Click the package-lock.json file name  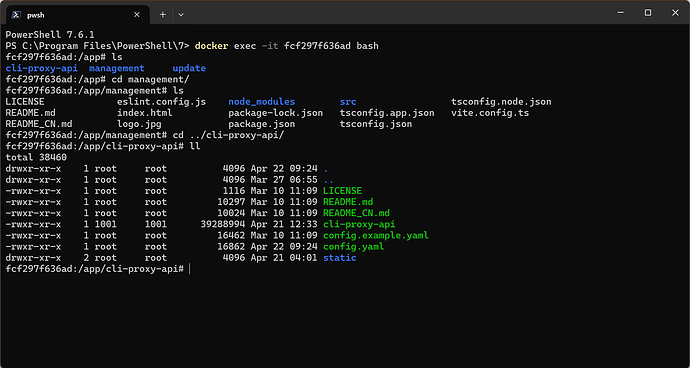(x=275, y=113)
